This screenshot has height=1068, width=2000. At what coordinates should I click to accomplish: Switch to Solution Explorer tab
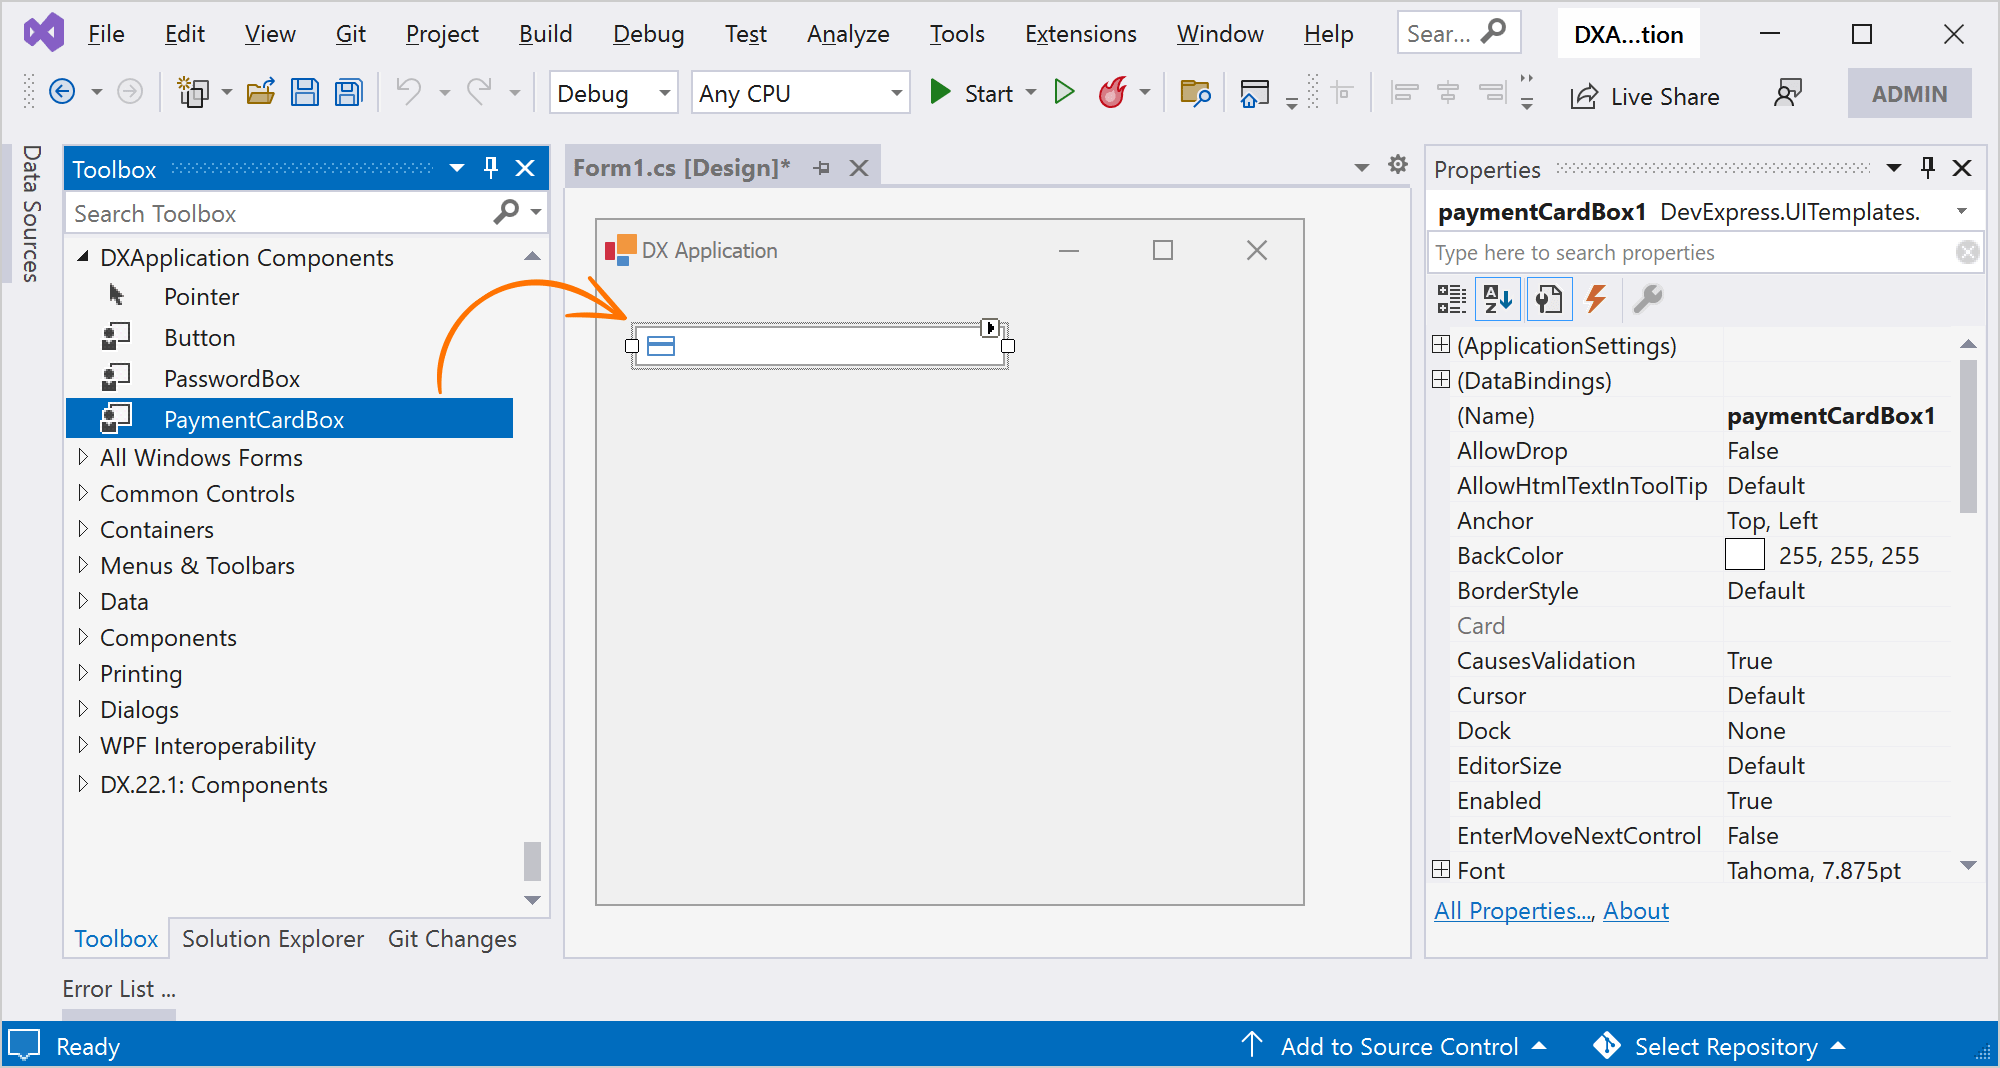point(273,939)
